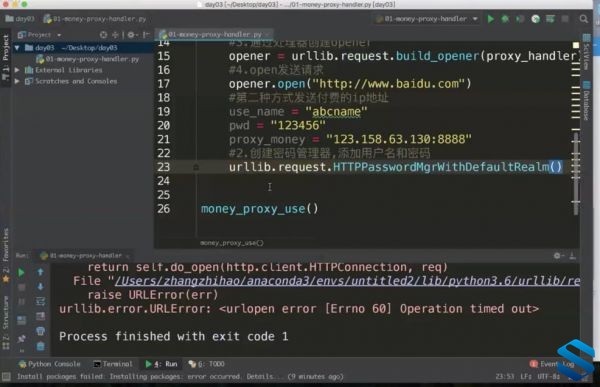Clear Run console with trash icon
Image resolution: width=600 pixels, height=387 pixels.
40,346
